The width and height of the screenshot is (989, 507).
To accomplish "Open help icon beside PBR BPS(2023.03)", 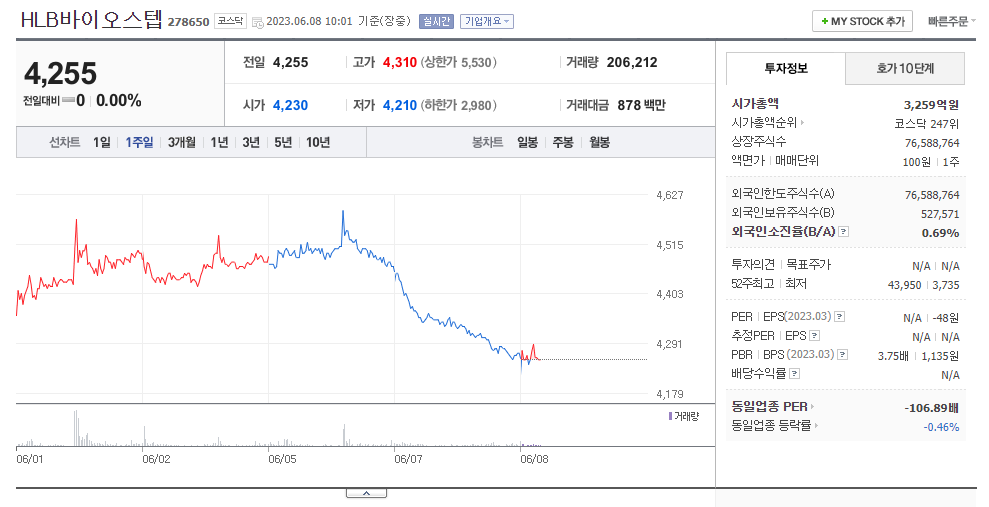I will click(x=843, y=354).
